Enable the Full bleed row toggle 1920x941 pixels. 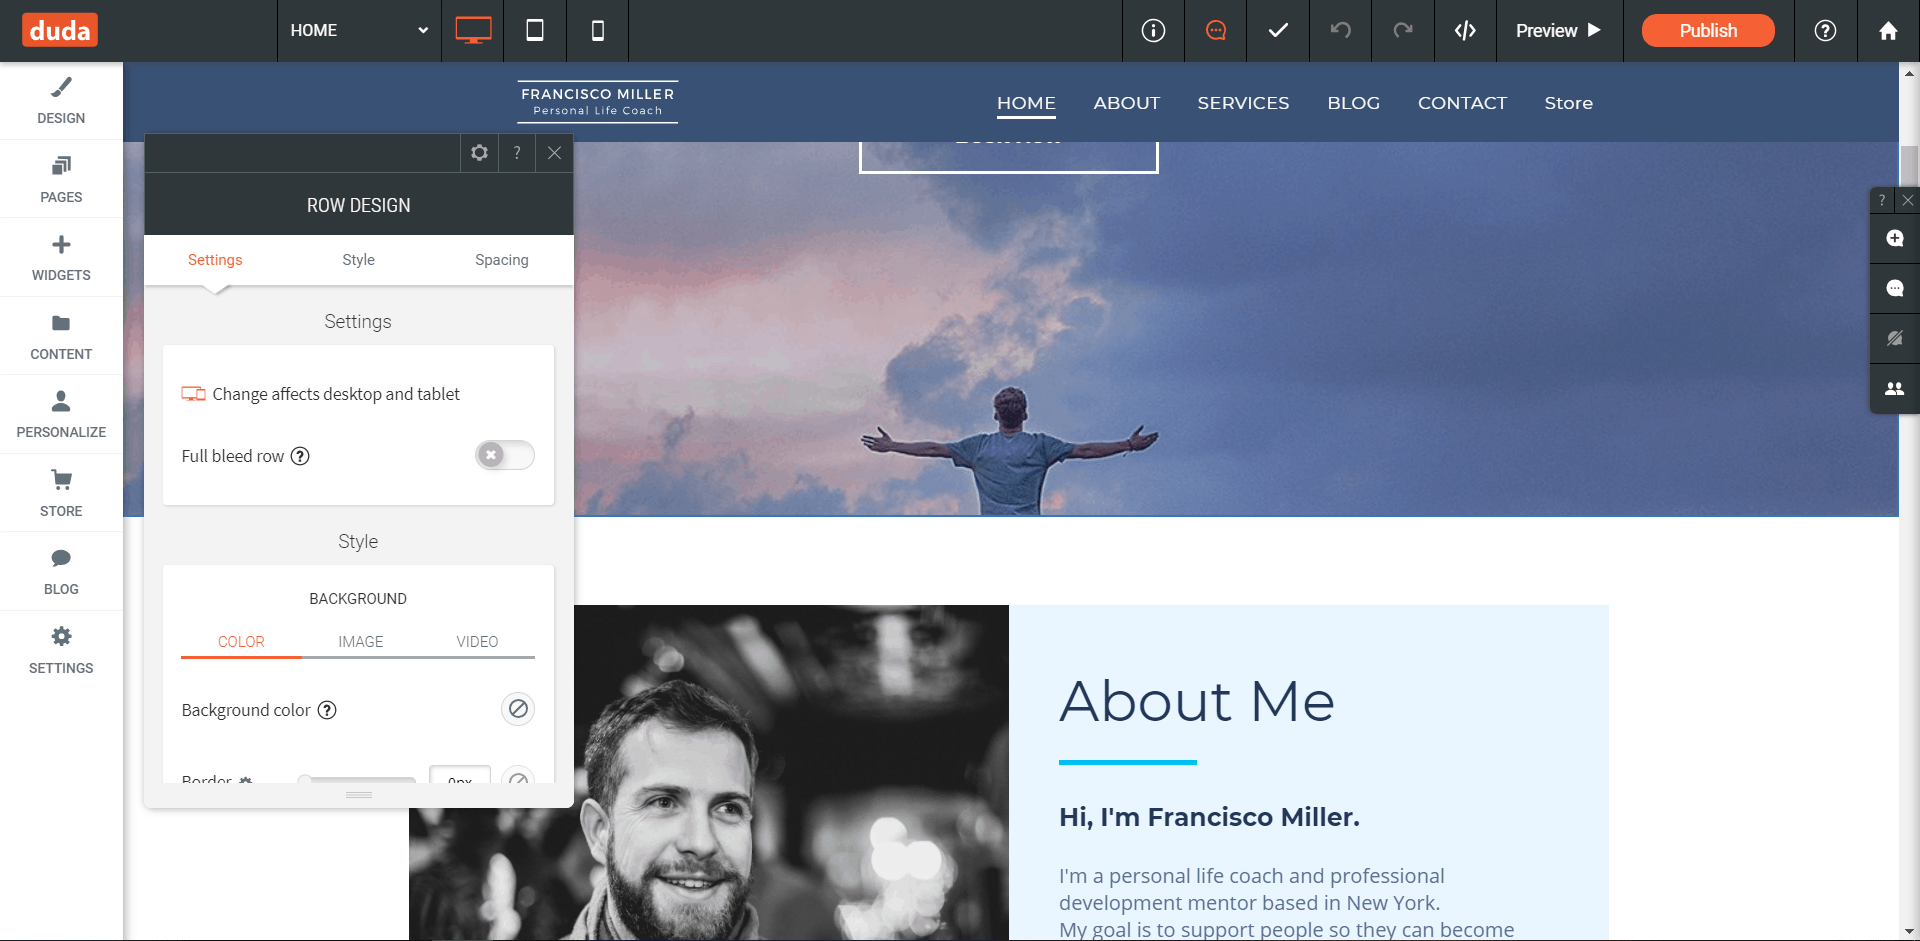pyautogui.click(x=504, y=455)
